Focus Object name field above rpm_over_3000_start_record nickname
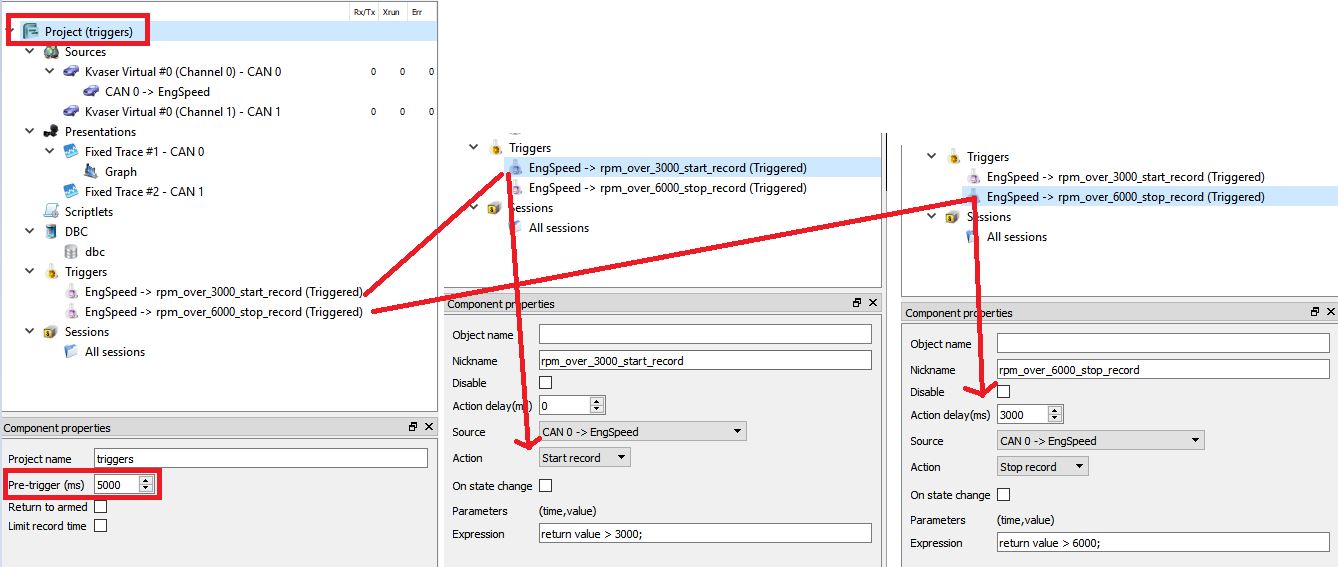This screenshot has height=567, width=1338. pos(705,335)
